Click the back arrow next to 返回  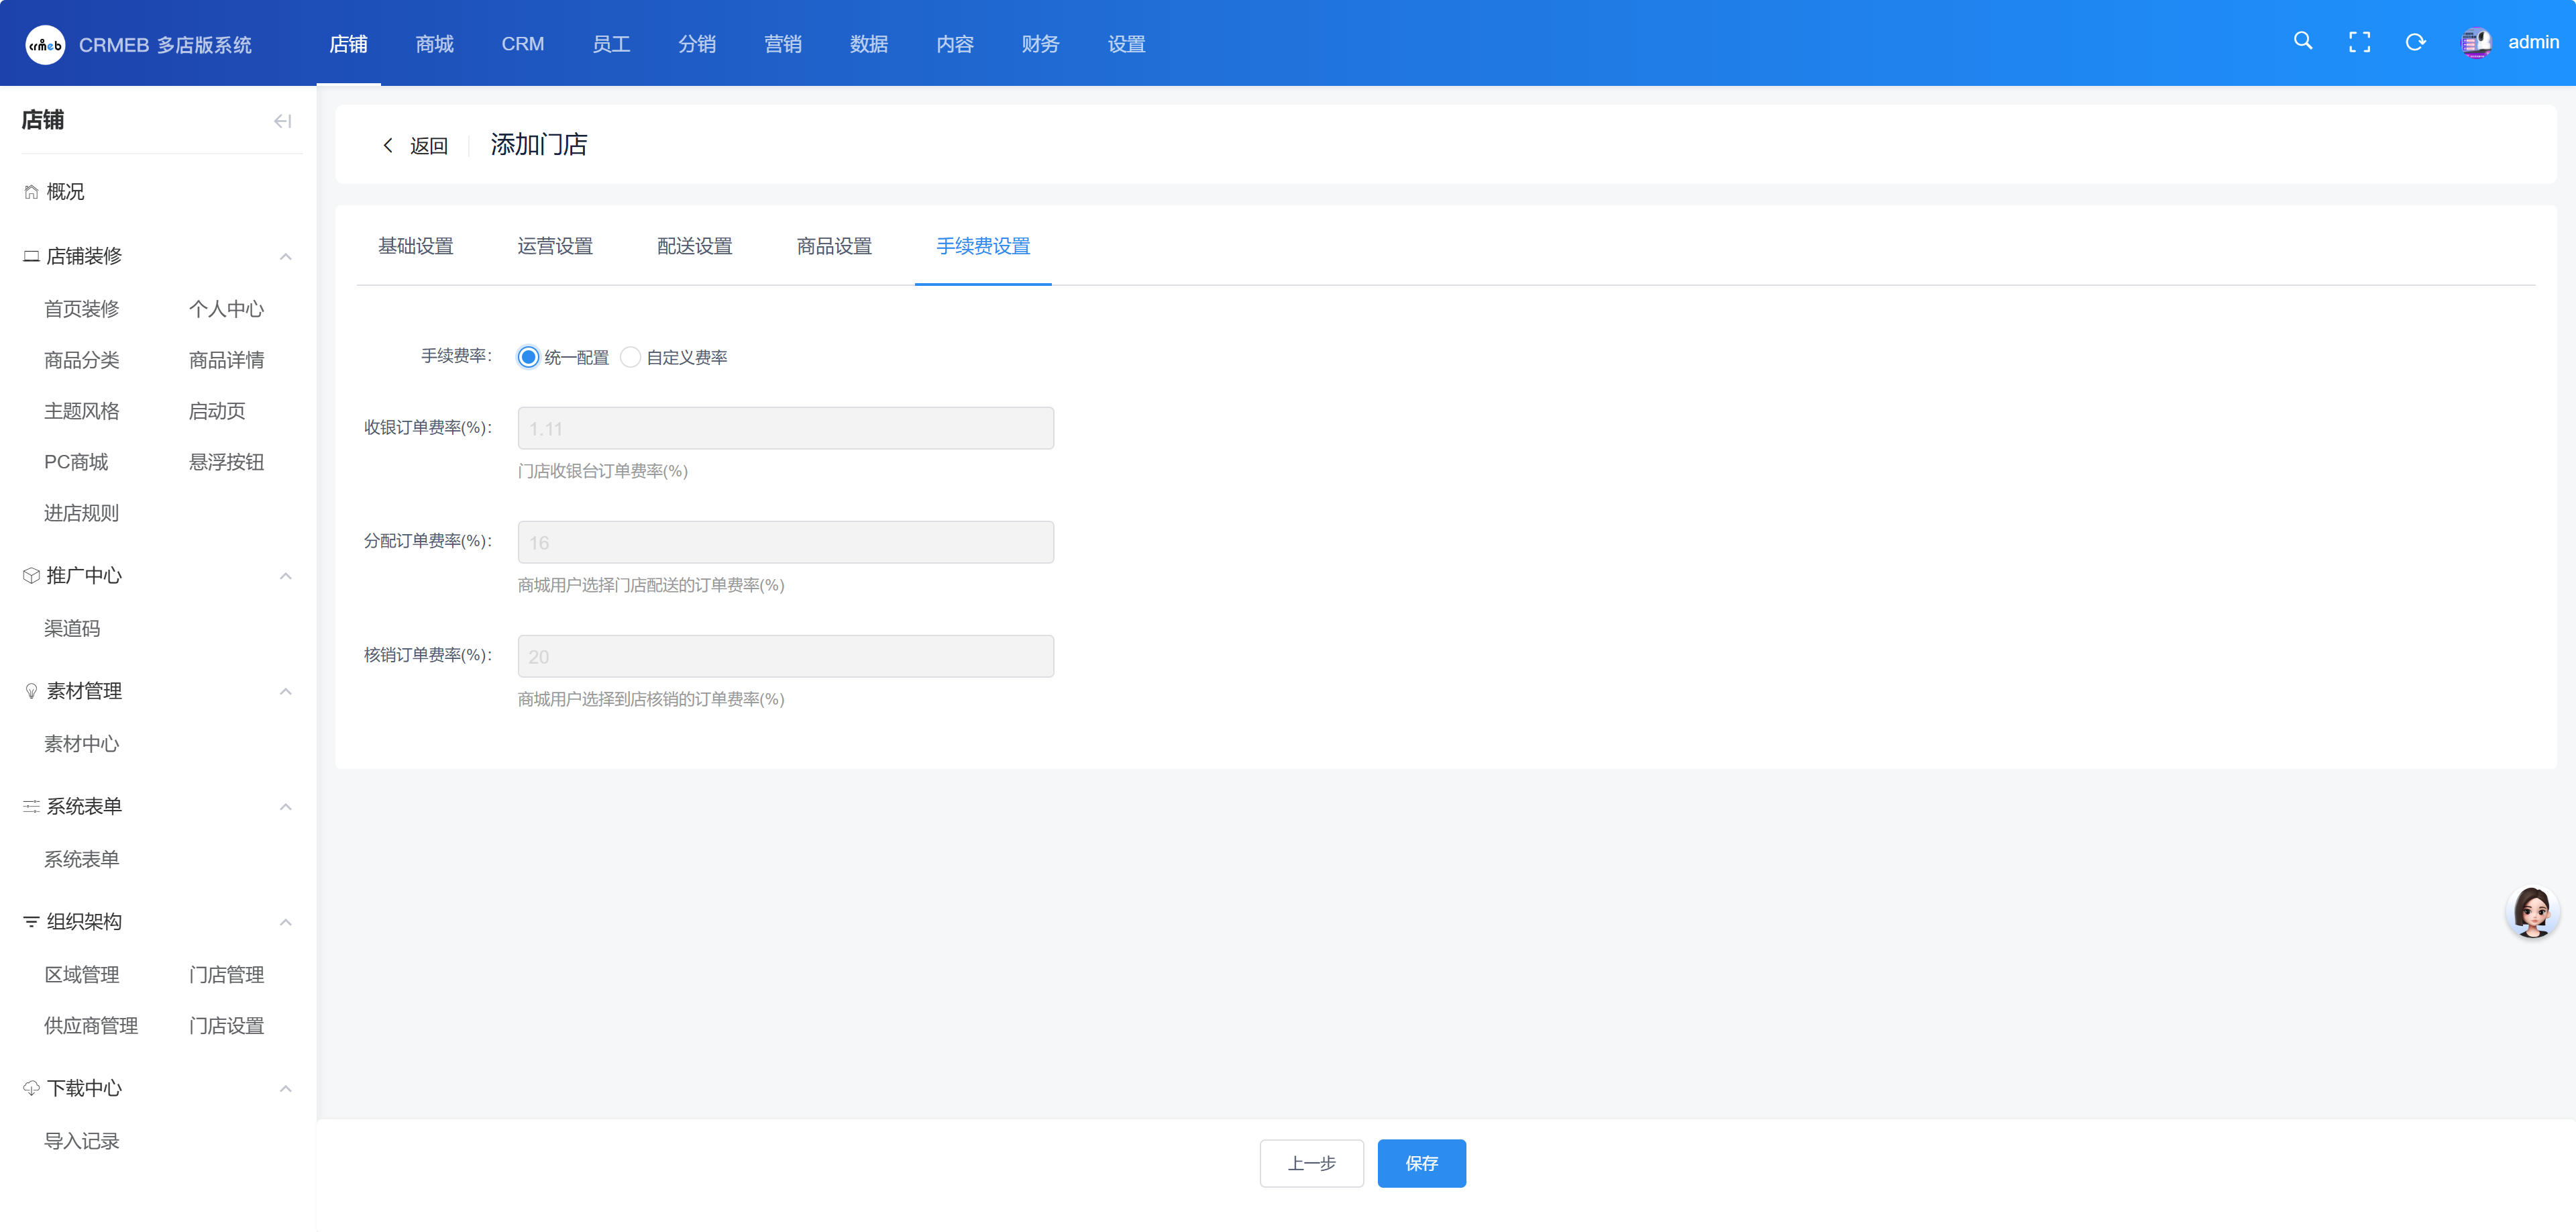(388, 146)
